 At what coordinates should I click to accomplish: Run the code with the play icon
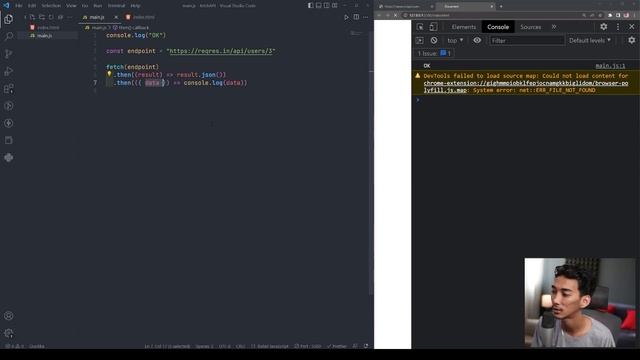click(346, 17)
